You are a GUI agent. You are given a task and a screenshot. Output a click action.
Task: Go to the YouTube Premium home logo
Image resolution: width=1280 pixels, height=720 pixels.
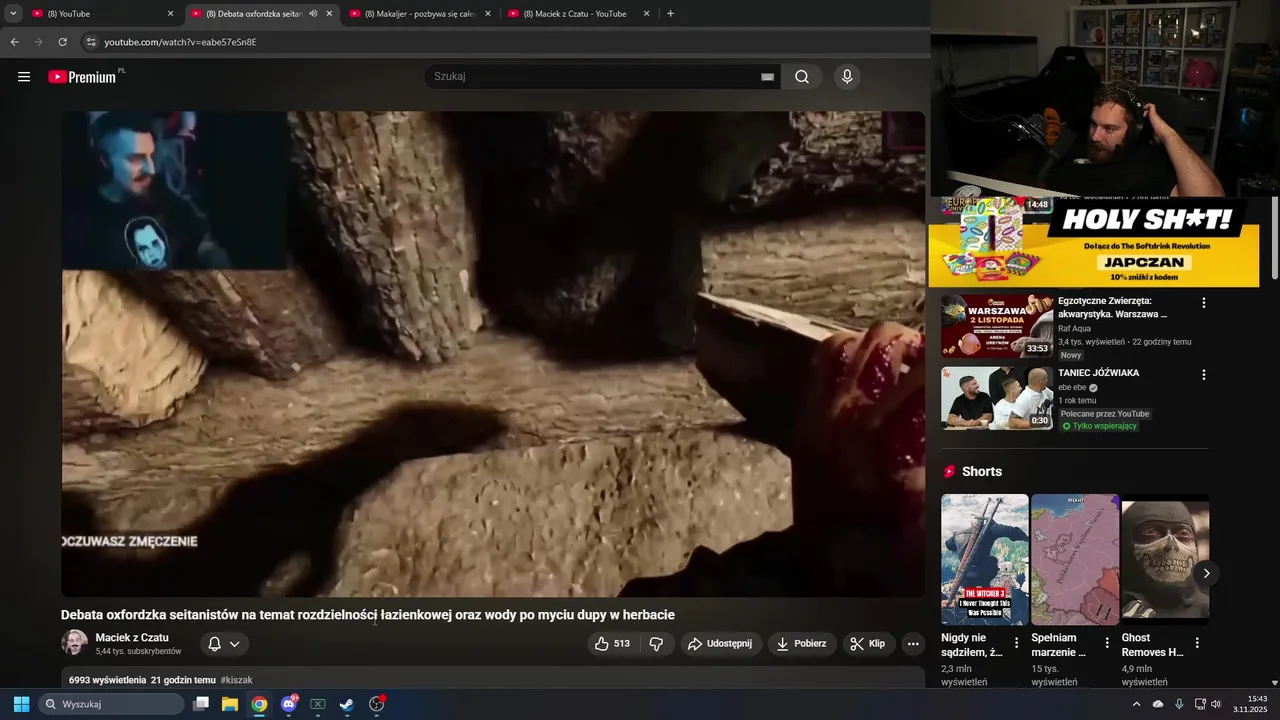82,77
